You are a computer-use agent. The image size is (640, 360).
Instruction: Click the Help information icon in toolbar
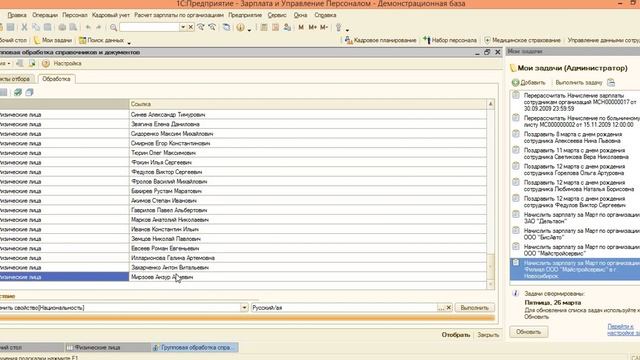click(240, 27)
